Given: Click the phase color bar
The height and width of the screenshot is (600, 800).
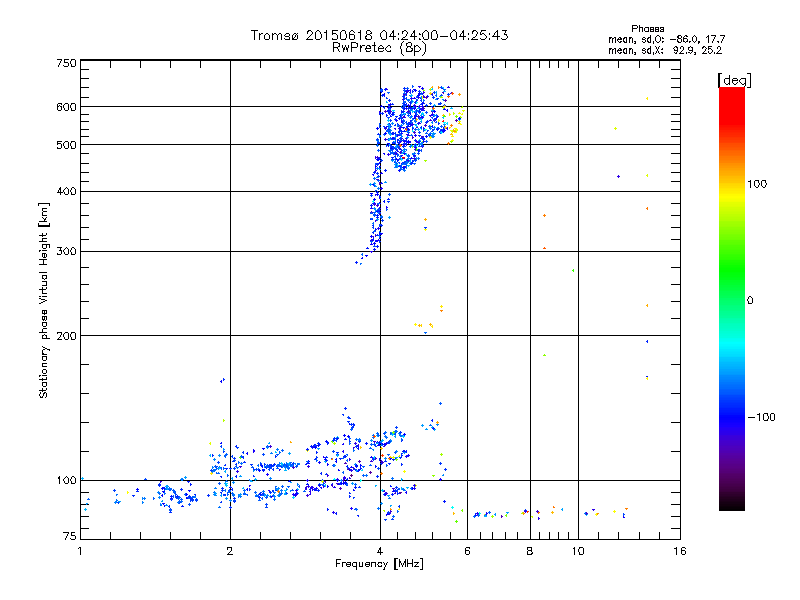Looking at the screenshot, I should pos(732,299).
